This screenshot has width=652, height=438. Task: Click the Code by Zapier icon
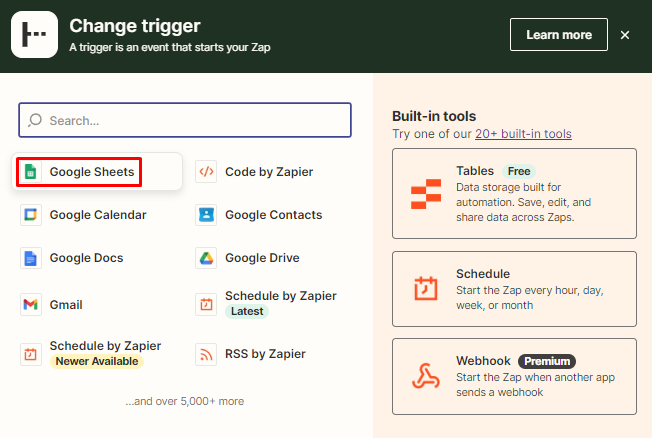point(206,172)
